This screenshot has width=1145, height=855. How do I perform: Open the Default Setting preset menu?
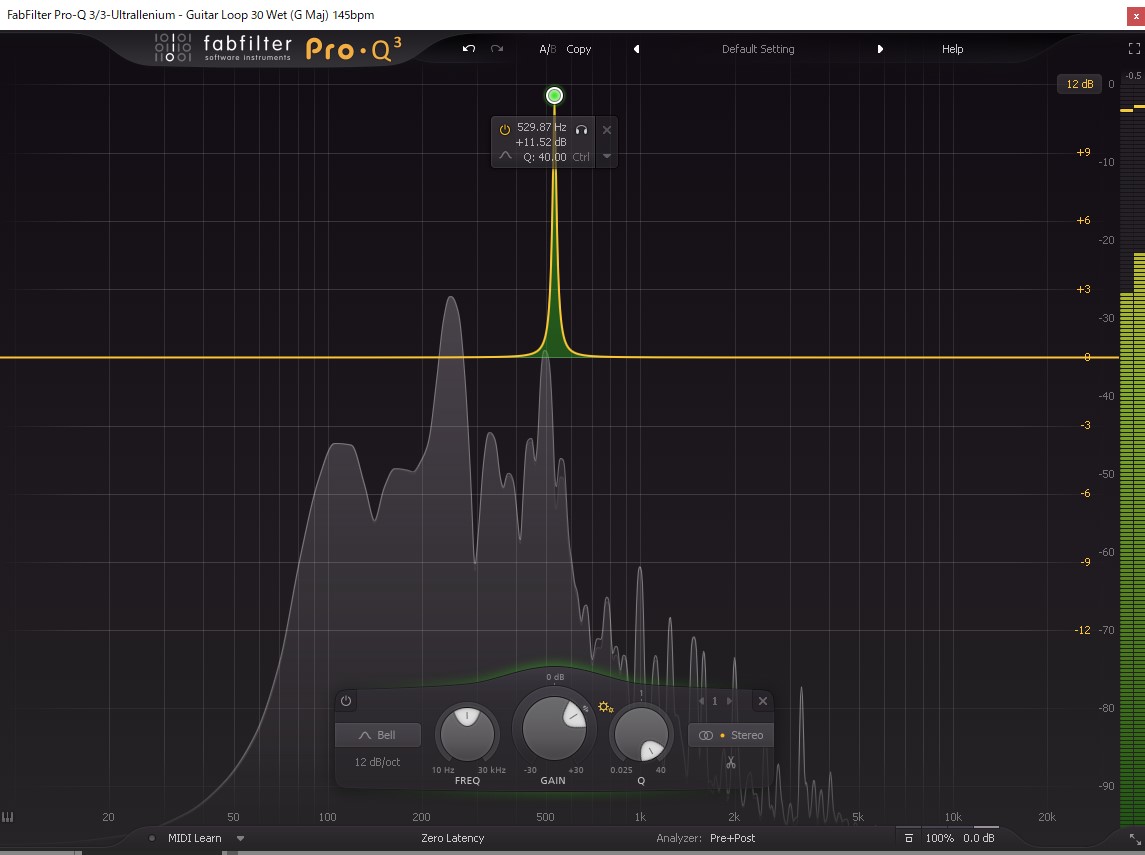tap(758, 49)
